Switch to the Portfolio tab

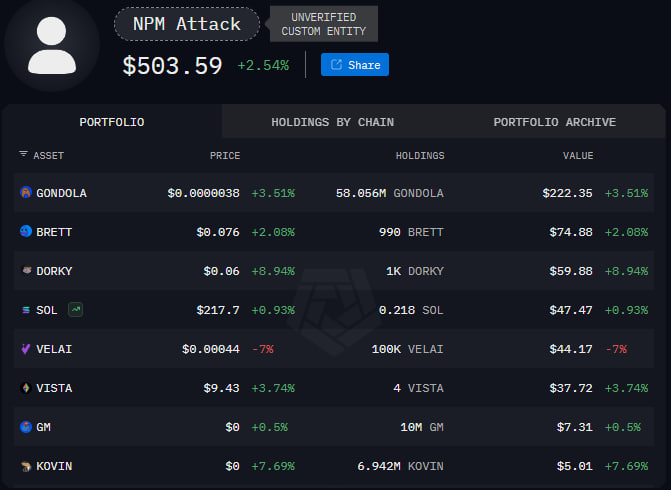point(112,122)
